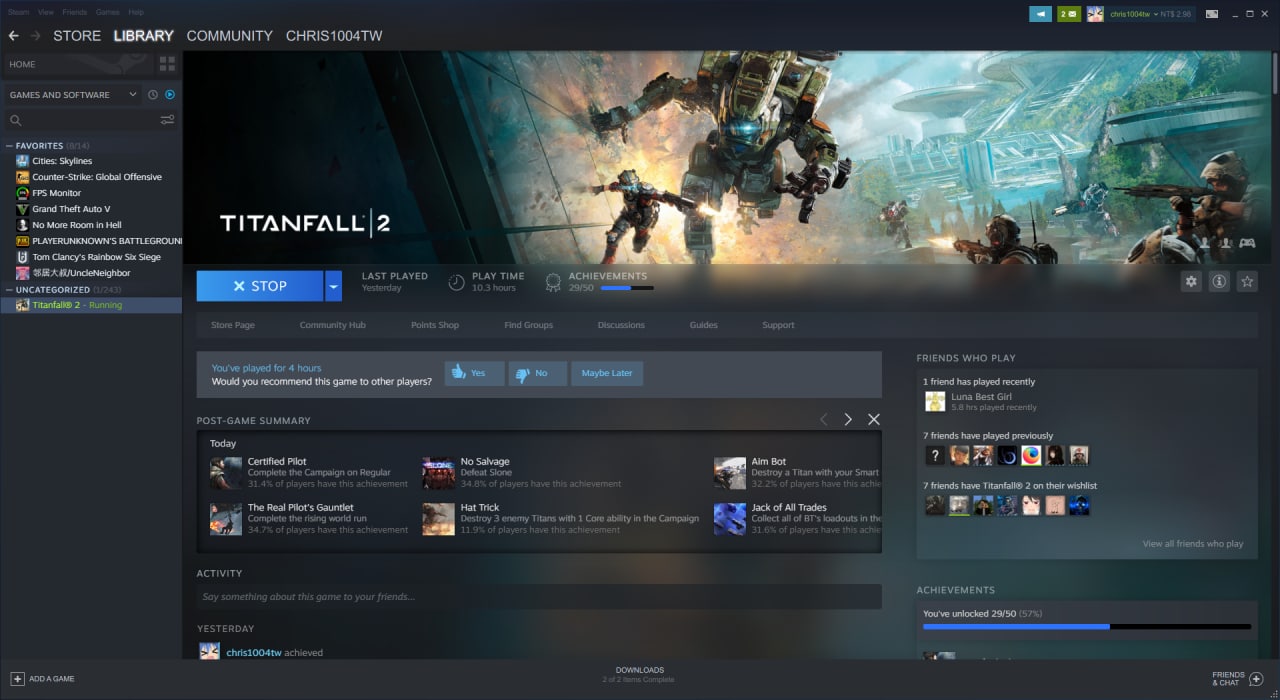This screenshot has height=700, width=1280.
Task: Open the advanced filter icon beside search
Action: click(167, 120)
